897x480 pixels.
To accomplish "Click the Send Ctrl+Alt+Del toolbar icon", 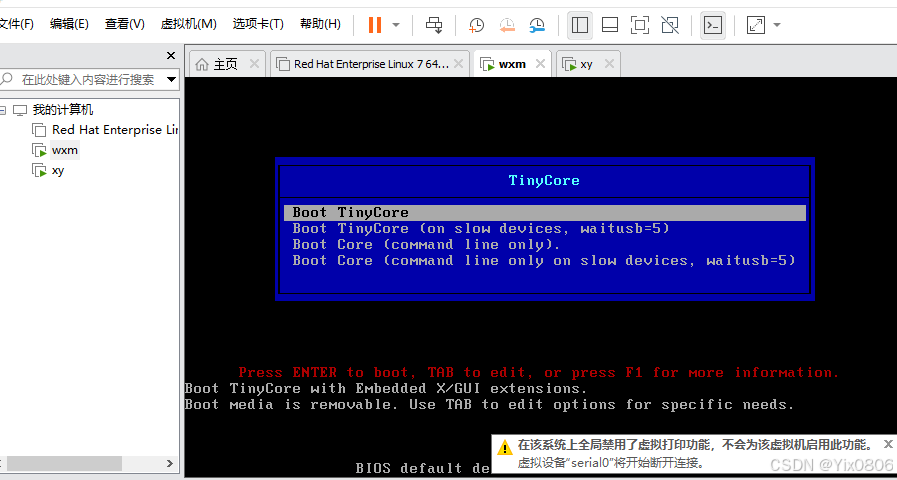I will coord(434,25).
